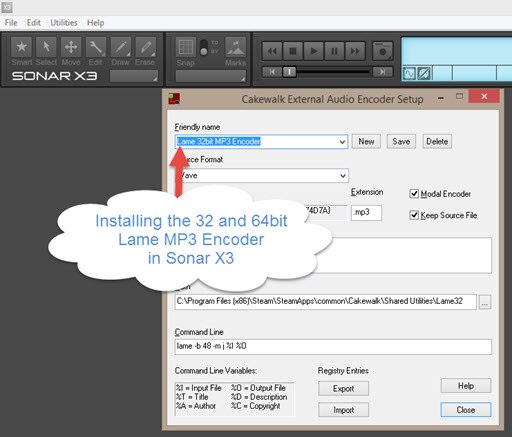Image resolution: width=512 pixels, height=437 pixels.
Task: Click the SONAR X3 icon in title bar
Action: point(7,7)
